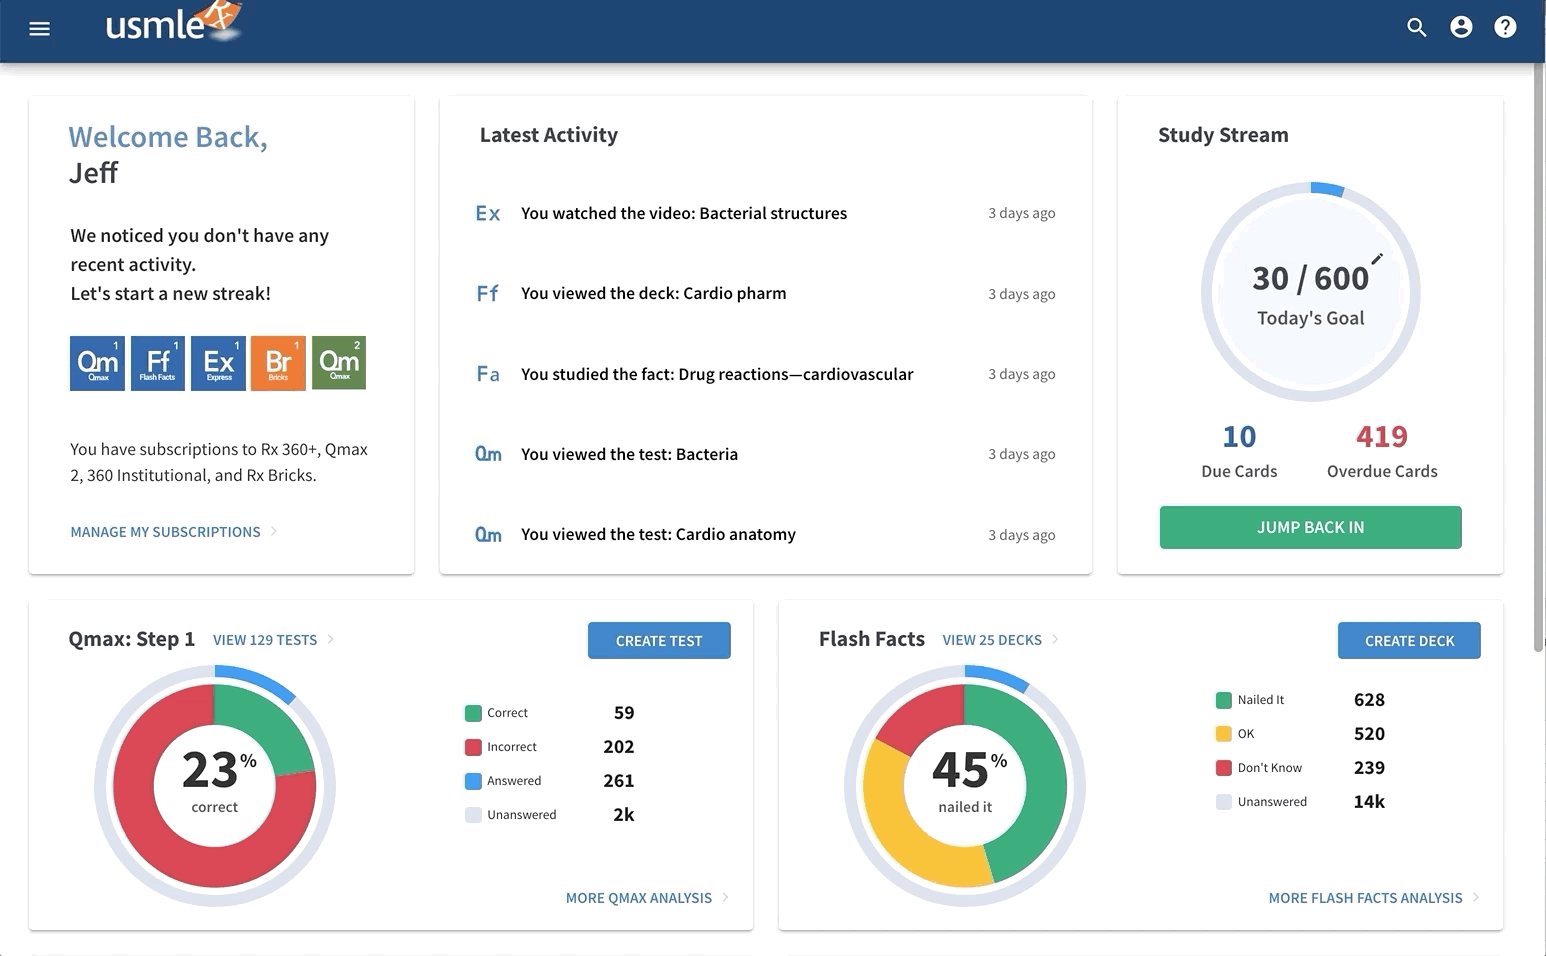Click the Ff icon beside Cardio pharm deck
The height and width of the screenshot is (956, 1546).
click(487, 293)
